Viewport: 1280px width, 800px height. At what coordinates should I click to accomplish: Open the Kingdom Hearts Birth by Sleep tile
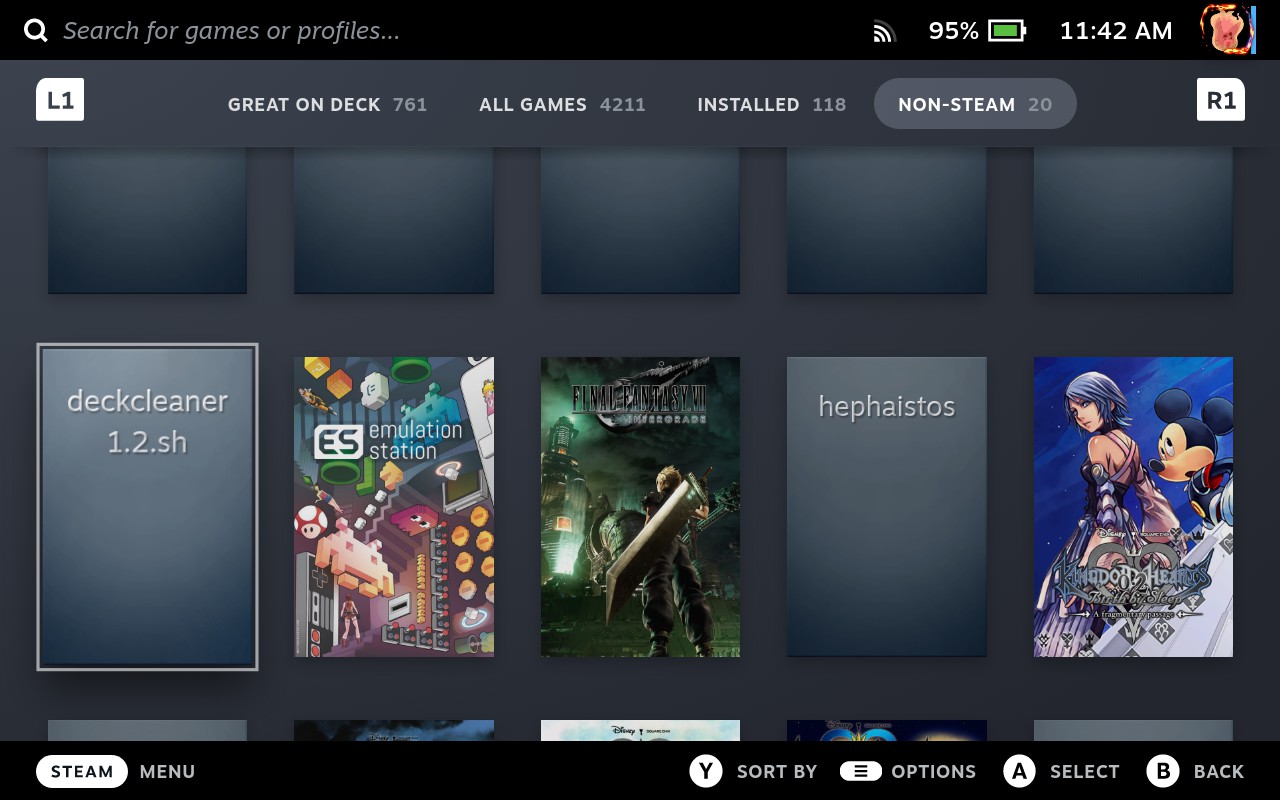(1133, 507)
